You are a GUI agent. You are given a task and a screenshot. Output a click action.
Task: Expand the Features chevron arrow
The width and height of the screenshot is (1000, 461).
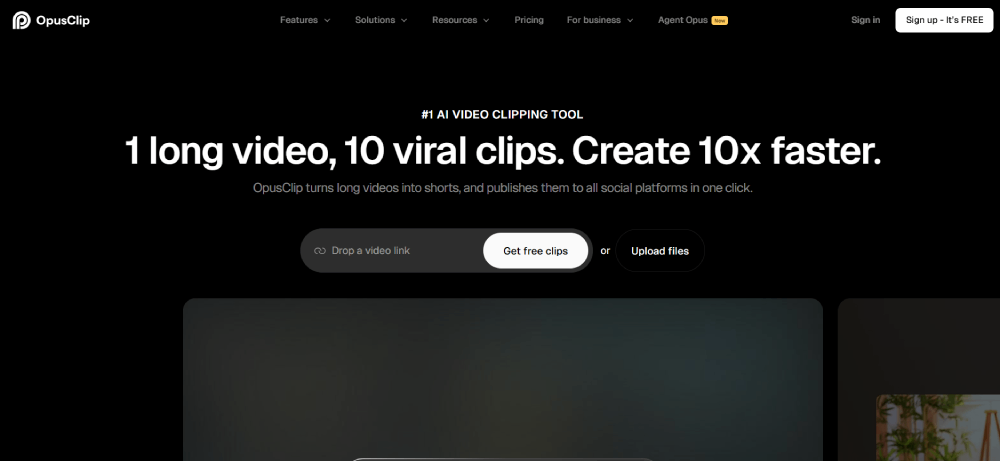point(327,20)
